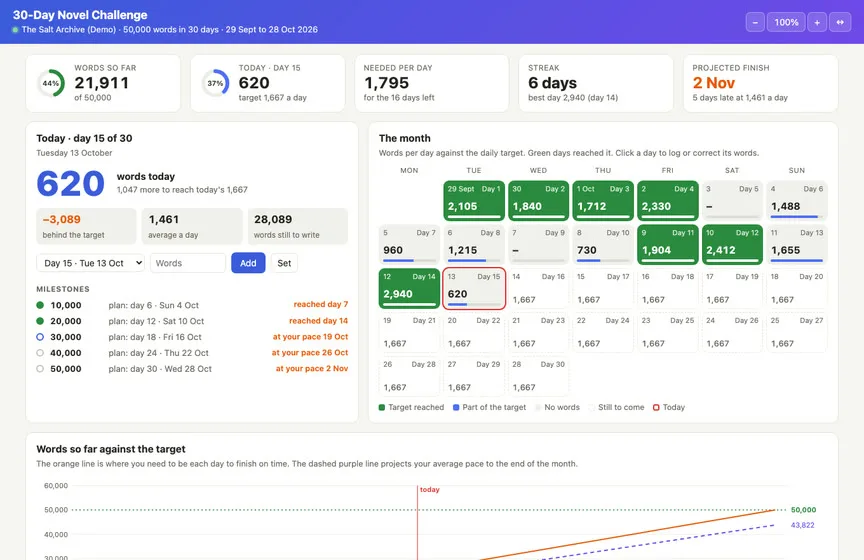864x560 pixels.
Task: Click the Set button
Action: coord(284,263)
